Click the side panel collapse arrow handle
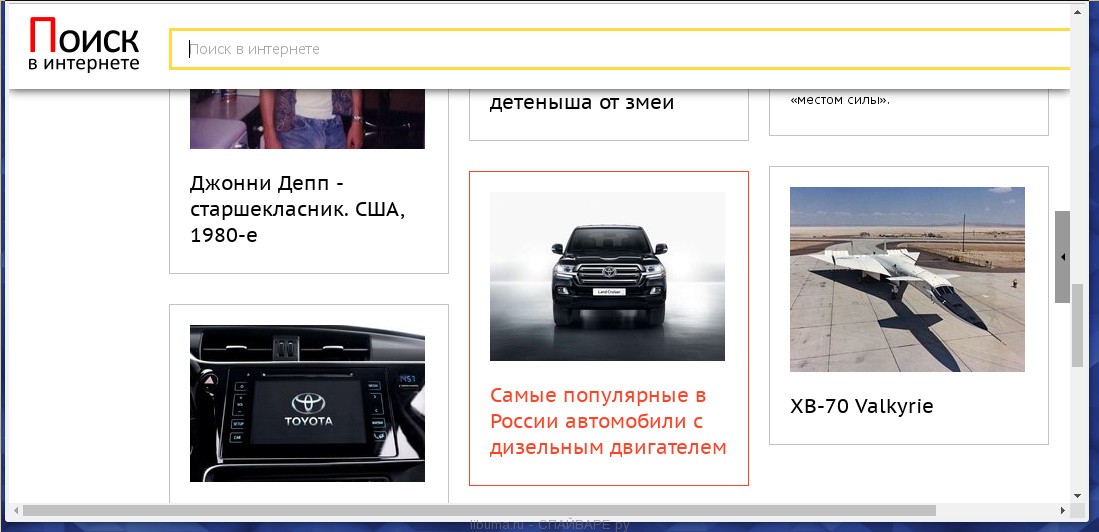Image resolution: width=1099 pixels, height=532 pixels. (1063, 257)
